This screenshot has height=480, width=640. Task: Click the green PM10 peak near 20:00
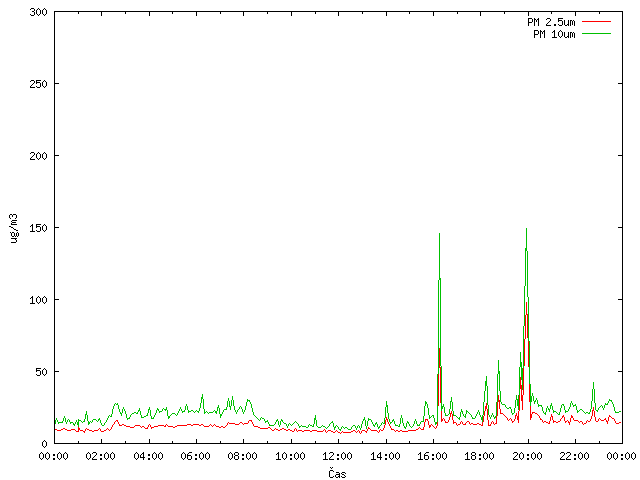click(527, 229)
